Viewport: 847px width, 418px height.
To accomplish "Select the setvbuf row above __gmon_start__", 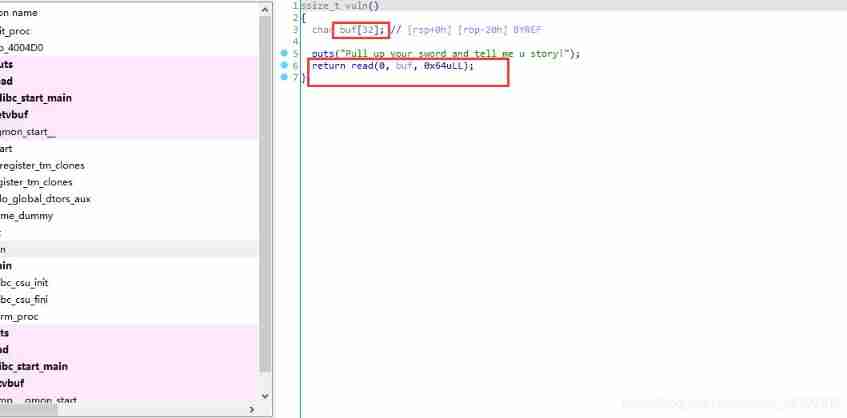I will click(129, 114).
